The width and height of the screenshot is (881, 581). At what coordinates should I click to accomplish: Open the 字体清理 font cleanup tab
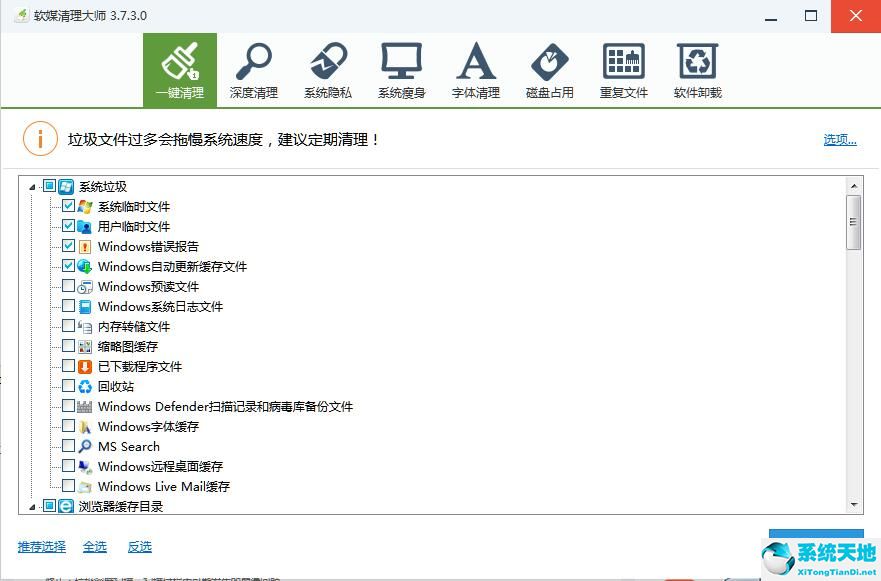pos(475,70)
